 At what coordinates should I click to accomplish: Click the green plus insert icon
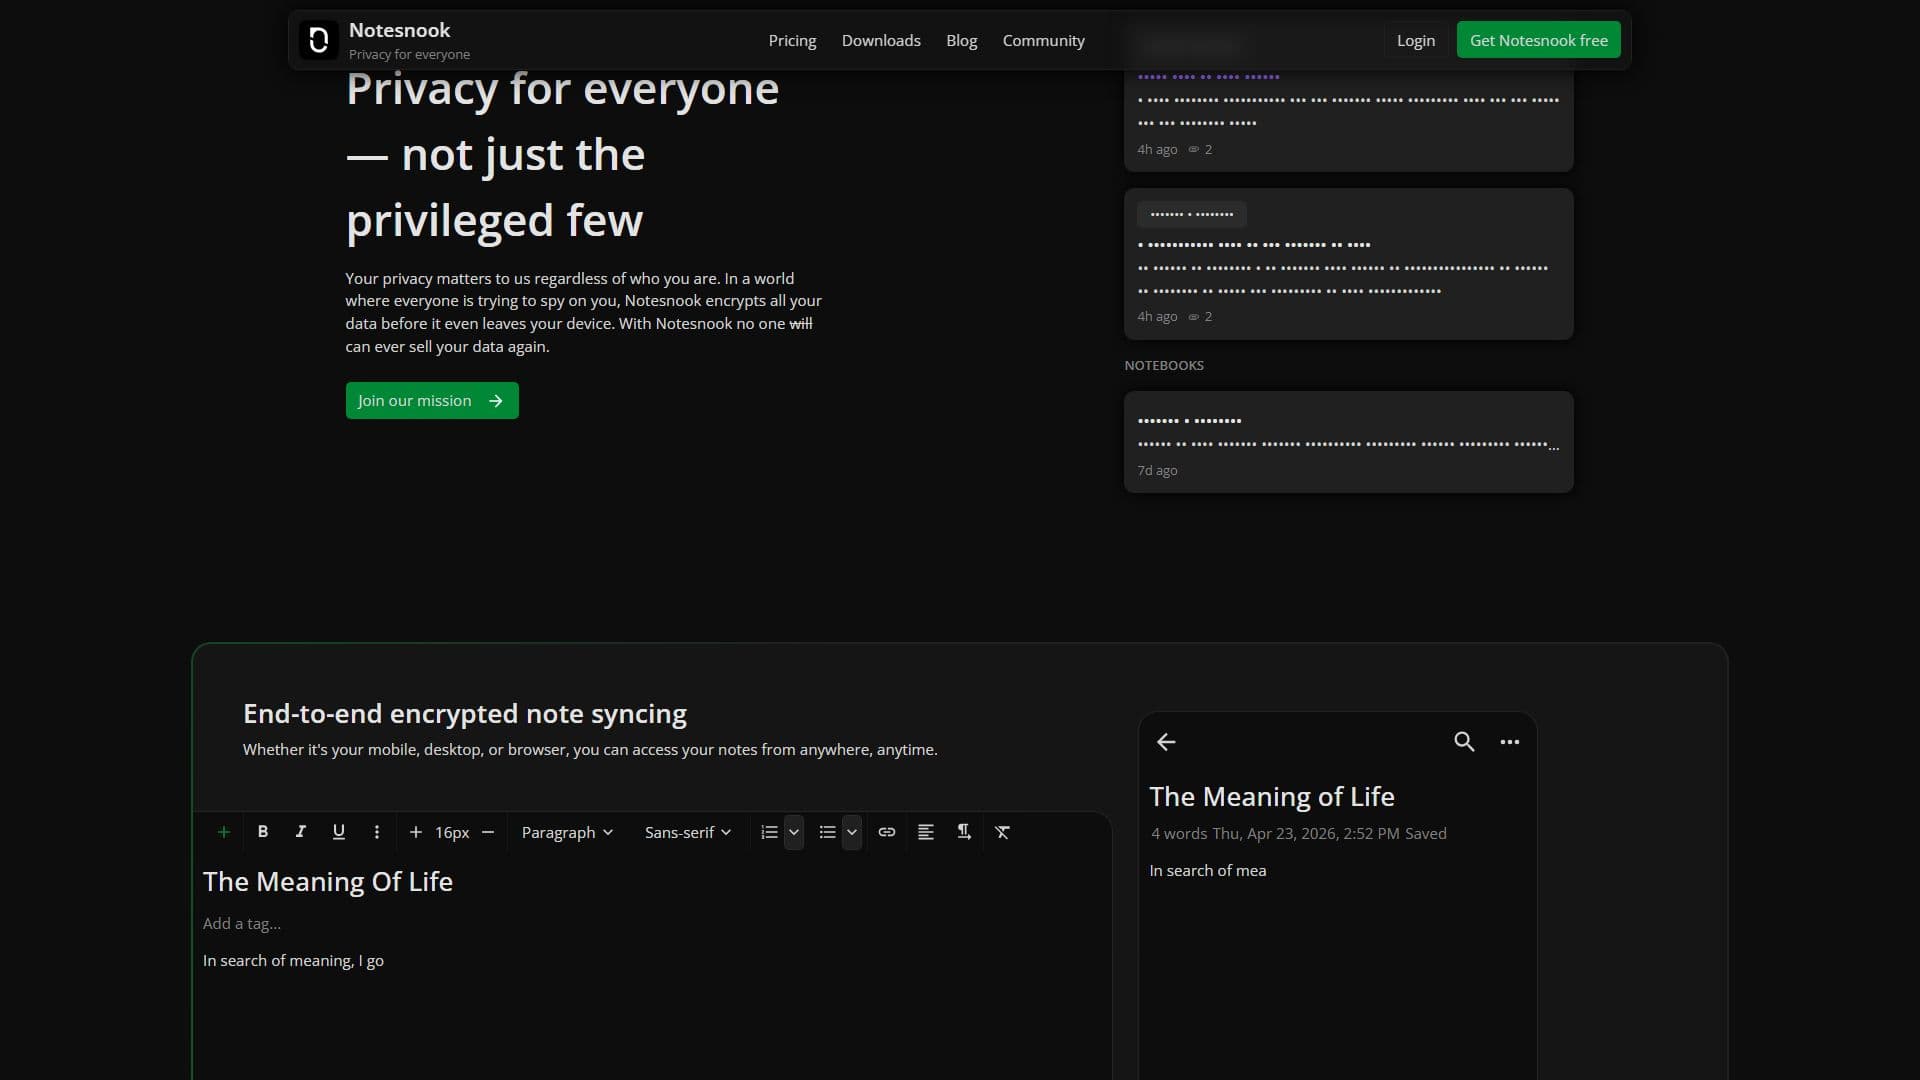[x=224, y=832]
